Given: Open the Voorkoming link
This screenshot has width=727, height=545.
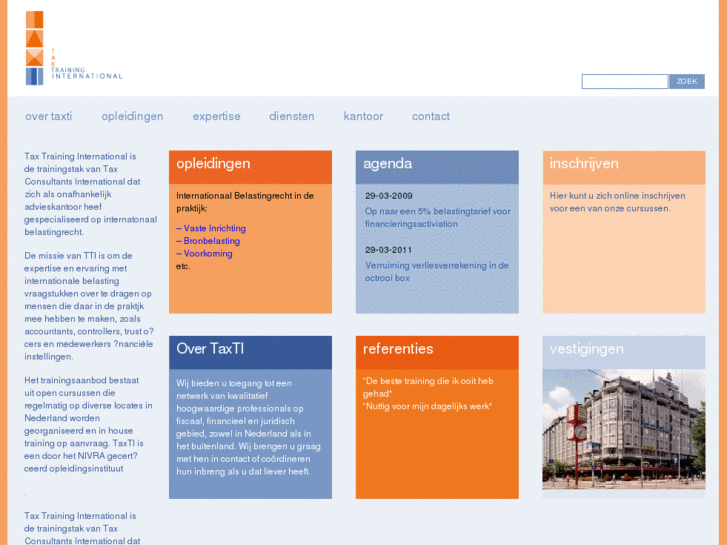Looking at the screenshot, I should pyautogui.click(x=204, y=253).
